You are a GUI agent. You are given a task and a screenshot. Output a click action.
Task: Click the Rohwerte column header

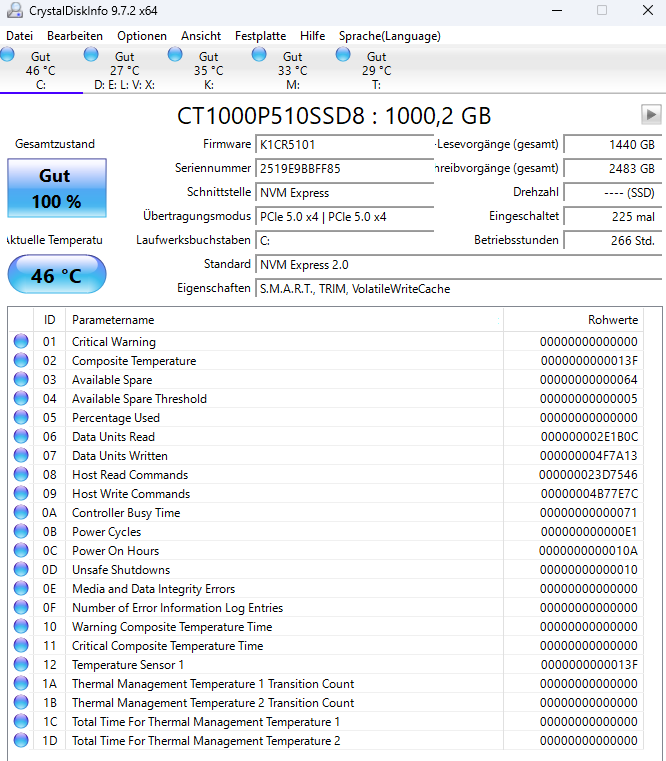click(573, 320)
